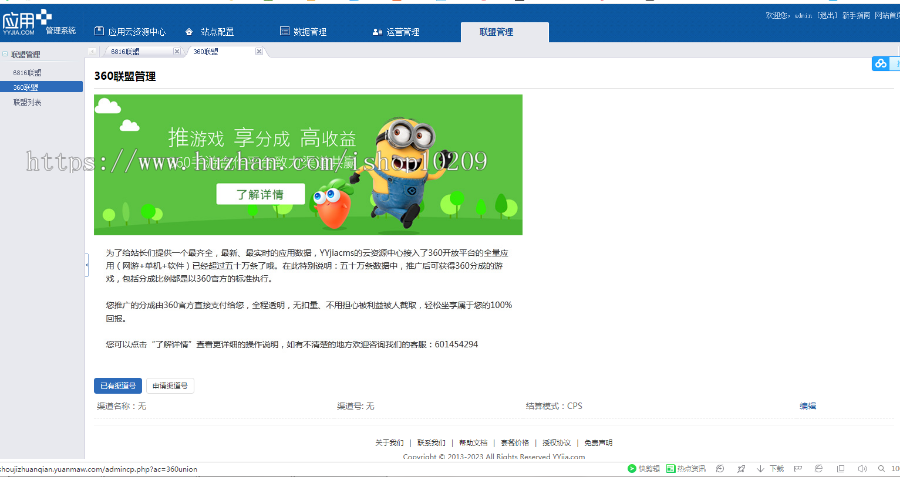Click the 快剪辑 status bar icon

coord(643,468)
